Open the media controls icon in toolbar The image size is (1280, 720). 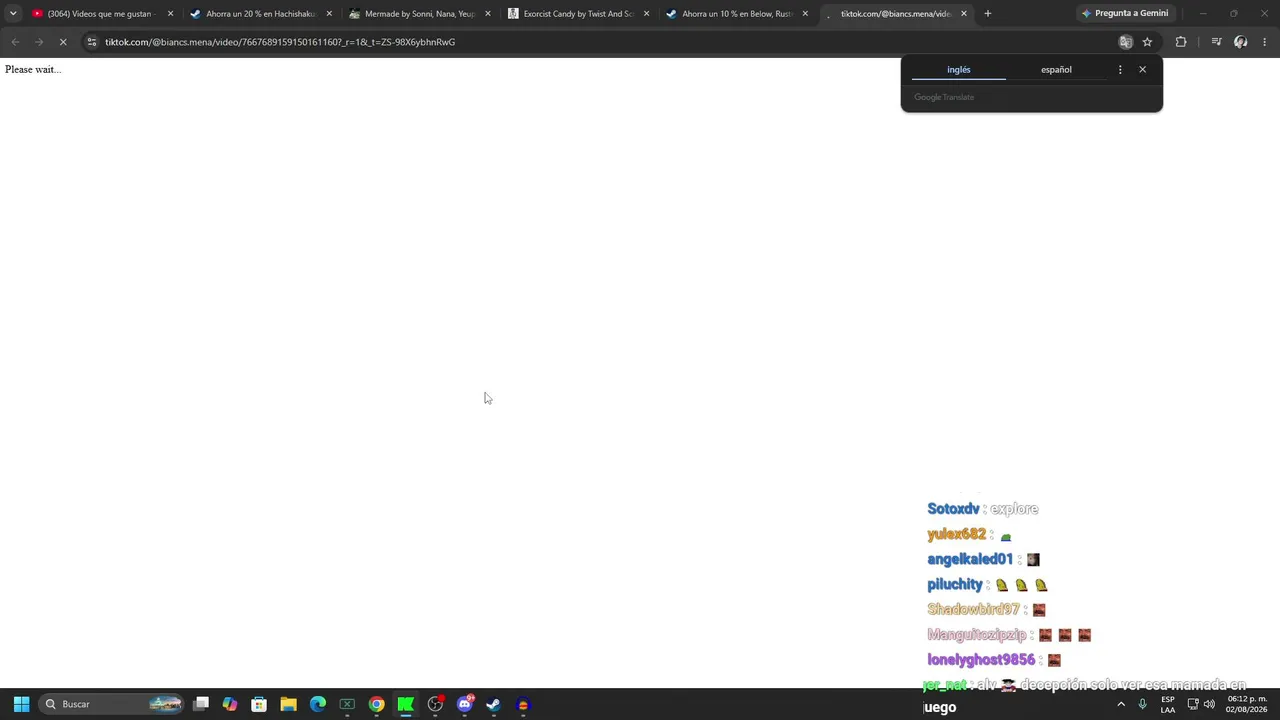[x=1216, y=42]
